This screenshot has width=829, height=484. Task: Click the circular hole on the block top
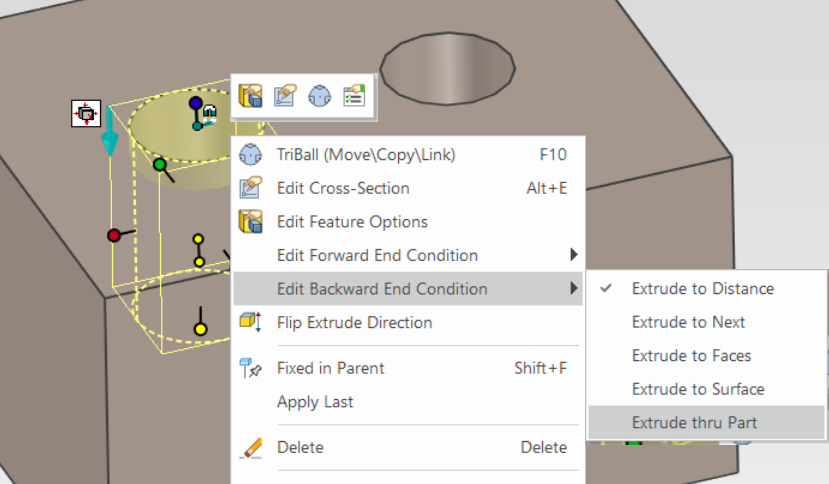click(447, 70)
